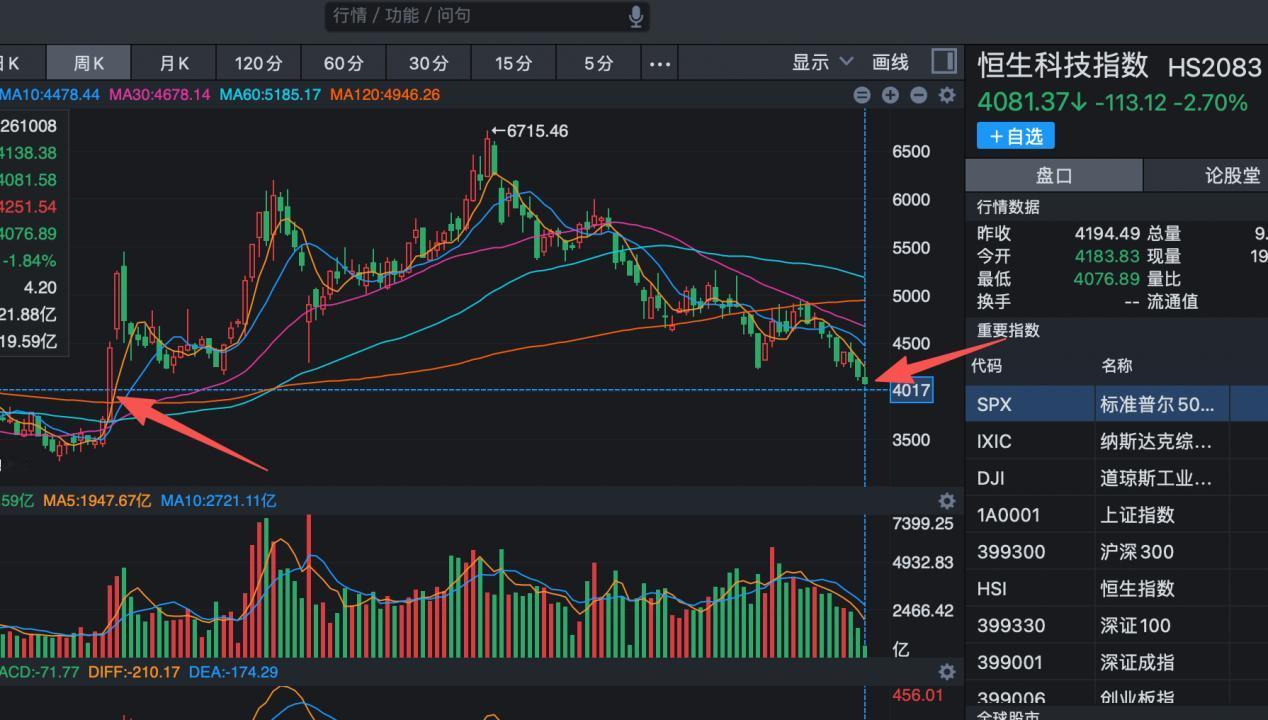Open volume panel settings gear
1268x720 pixels.
pyautogui.click(x=946, y=501)
